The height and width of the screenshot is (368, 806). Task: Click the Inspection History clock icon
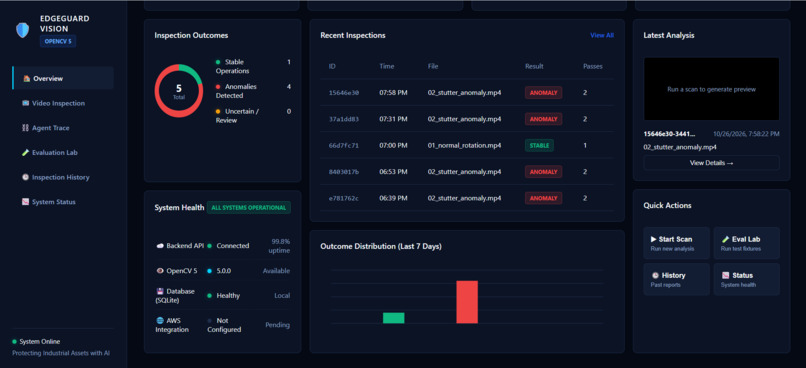pos(25,177)
